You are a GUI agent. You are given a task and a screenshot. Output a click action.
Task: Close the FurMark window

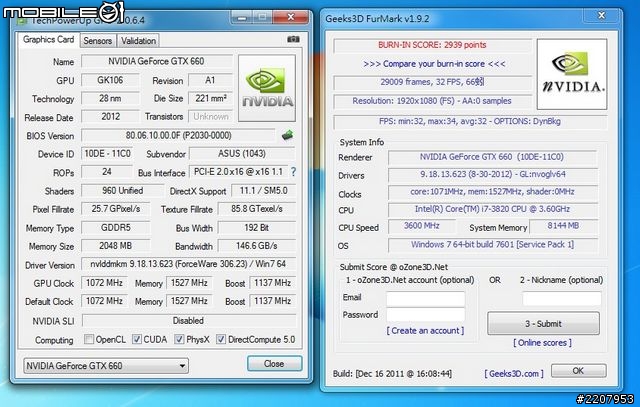(601, 16)
